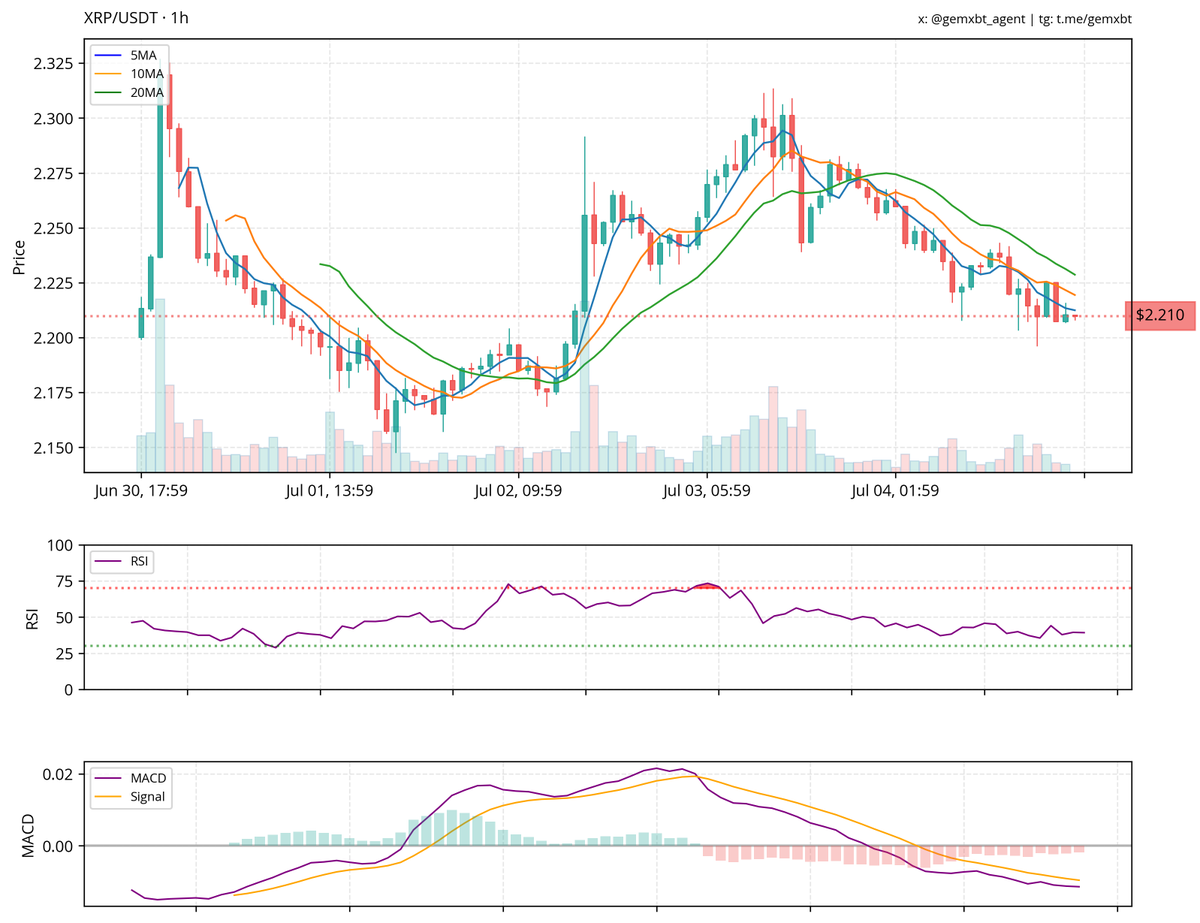Click the 2.325 price axis tick
This screenshot has width=1200, height=923.
tap(55, 64)
